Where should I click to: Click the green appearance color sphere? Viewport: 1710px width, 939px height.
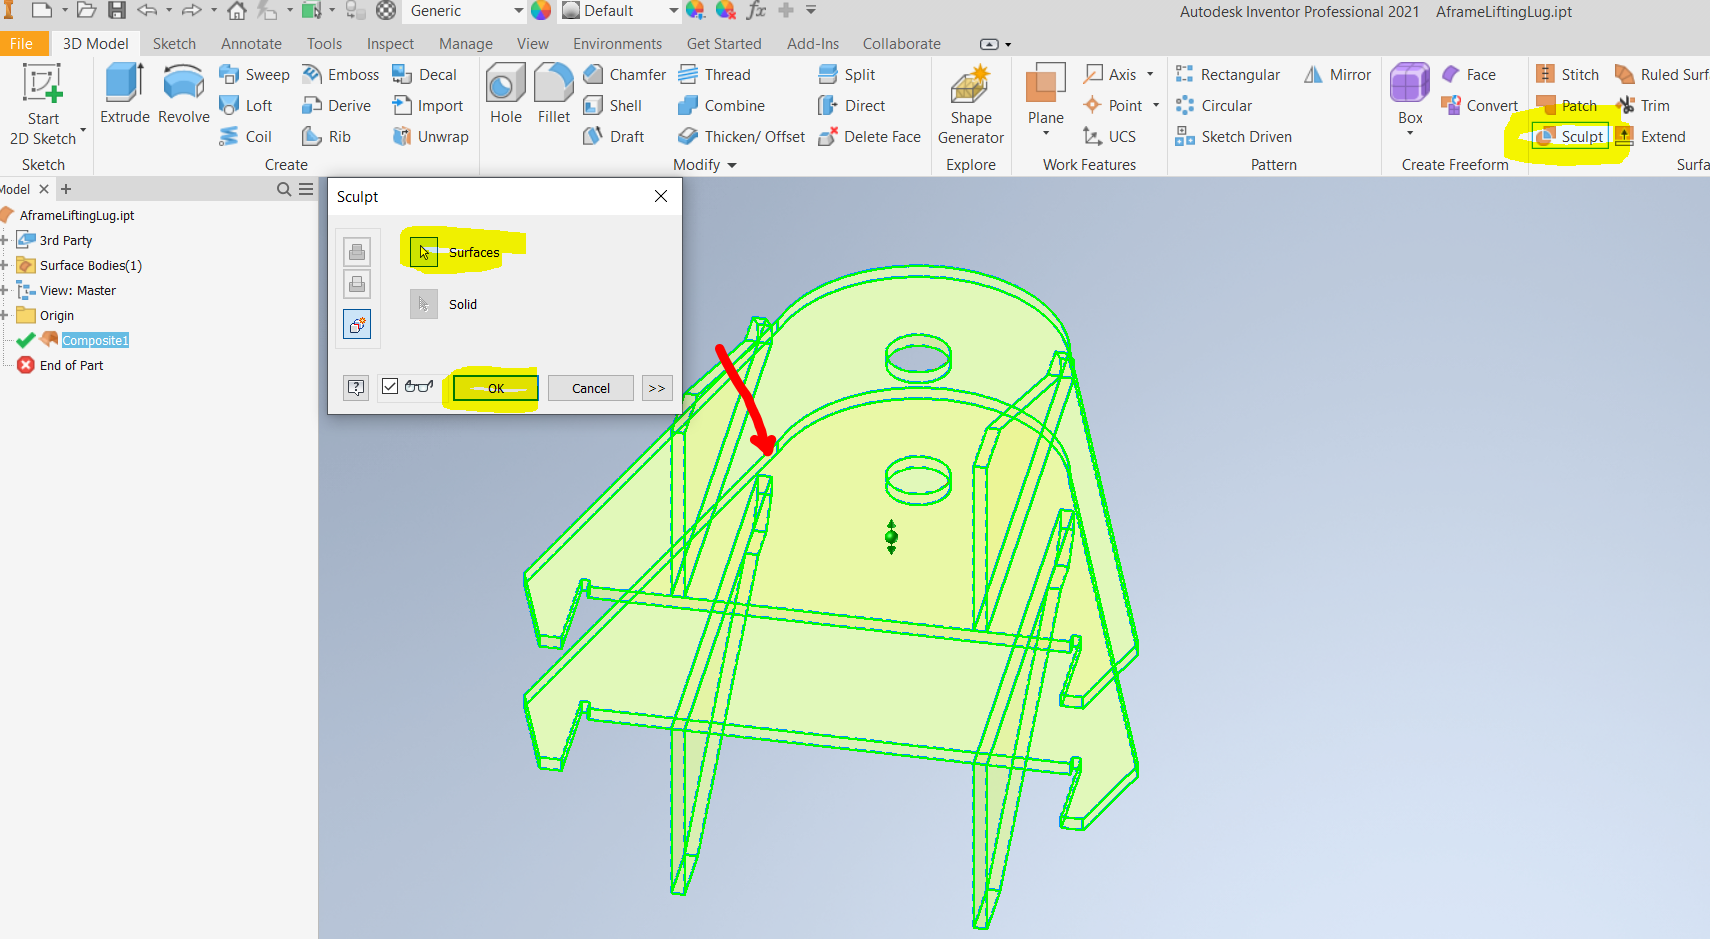541,11
